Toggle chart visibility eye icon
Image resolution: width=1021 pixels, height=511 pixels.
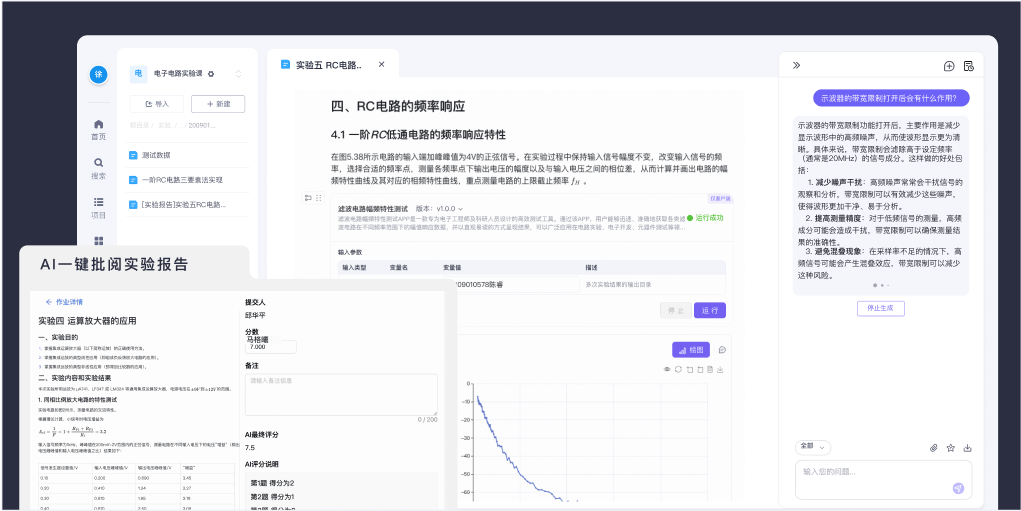(x=667, y=370)
